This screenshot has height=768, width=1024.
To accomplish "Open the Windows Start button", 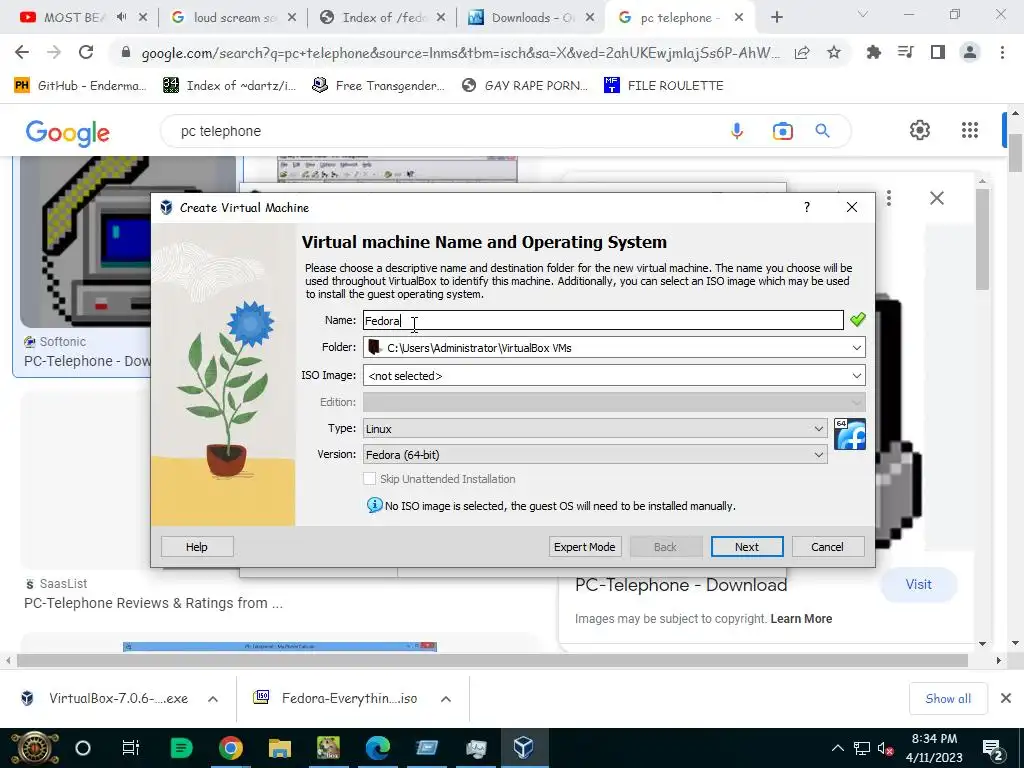I will point(33,748).
